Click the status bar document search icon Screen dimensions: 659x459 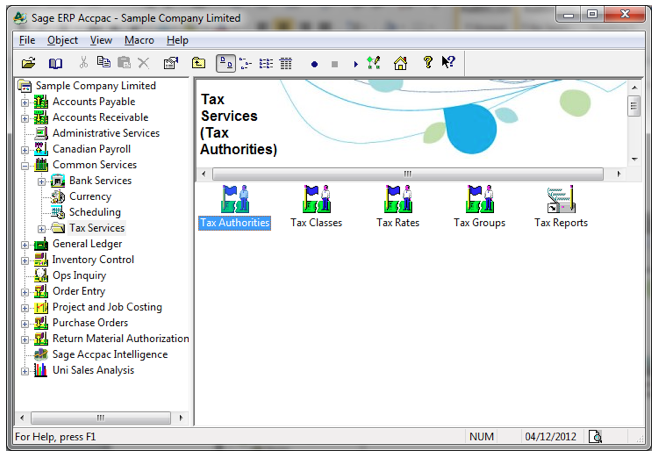595,437
